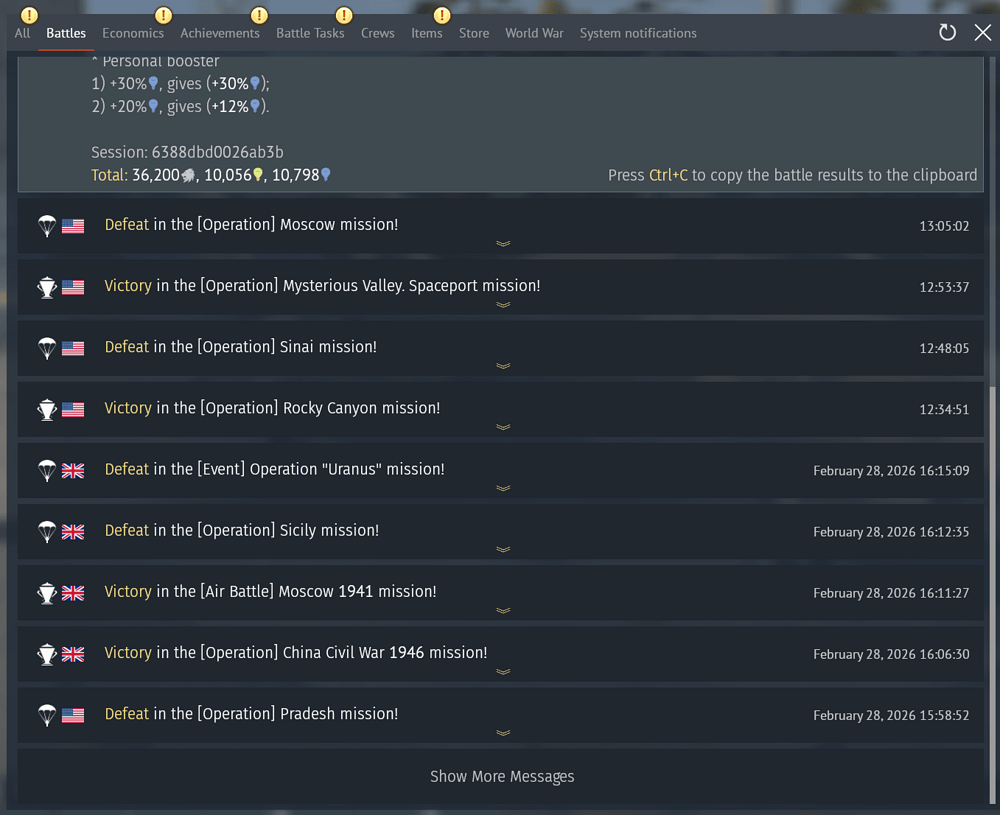Open the World War tab
This screenshot has height=815, width=1000.
(x=534, y=33)
